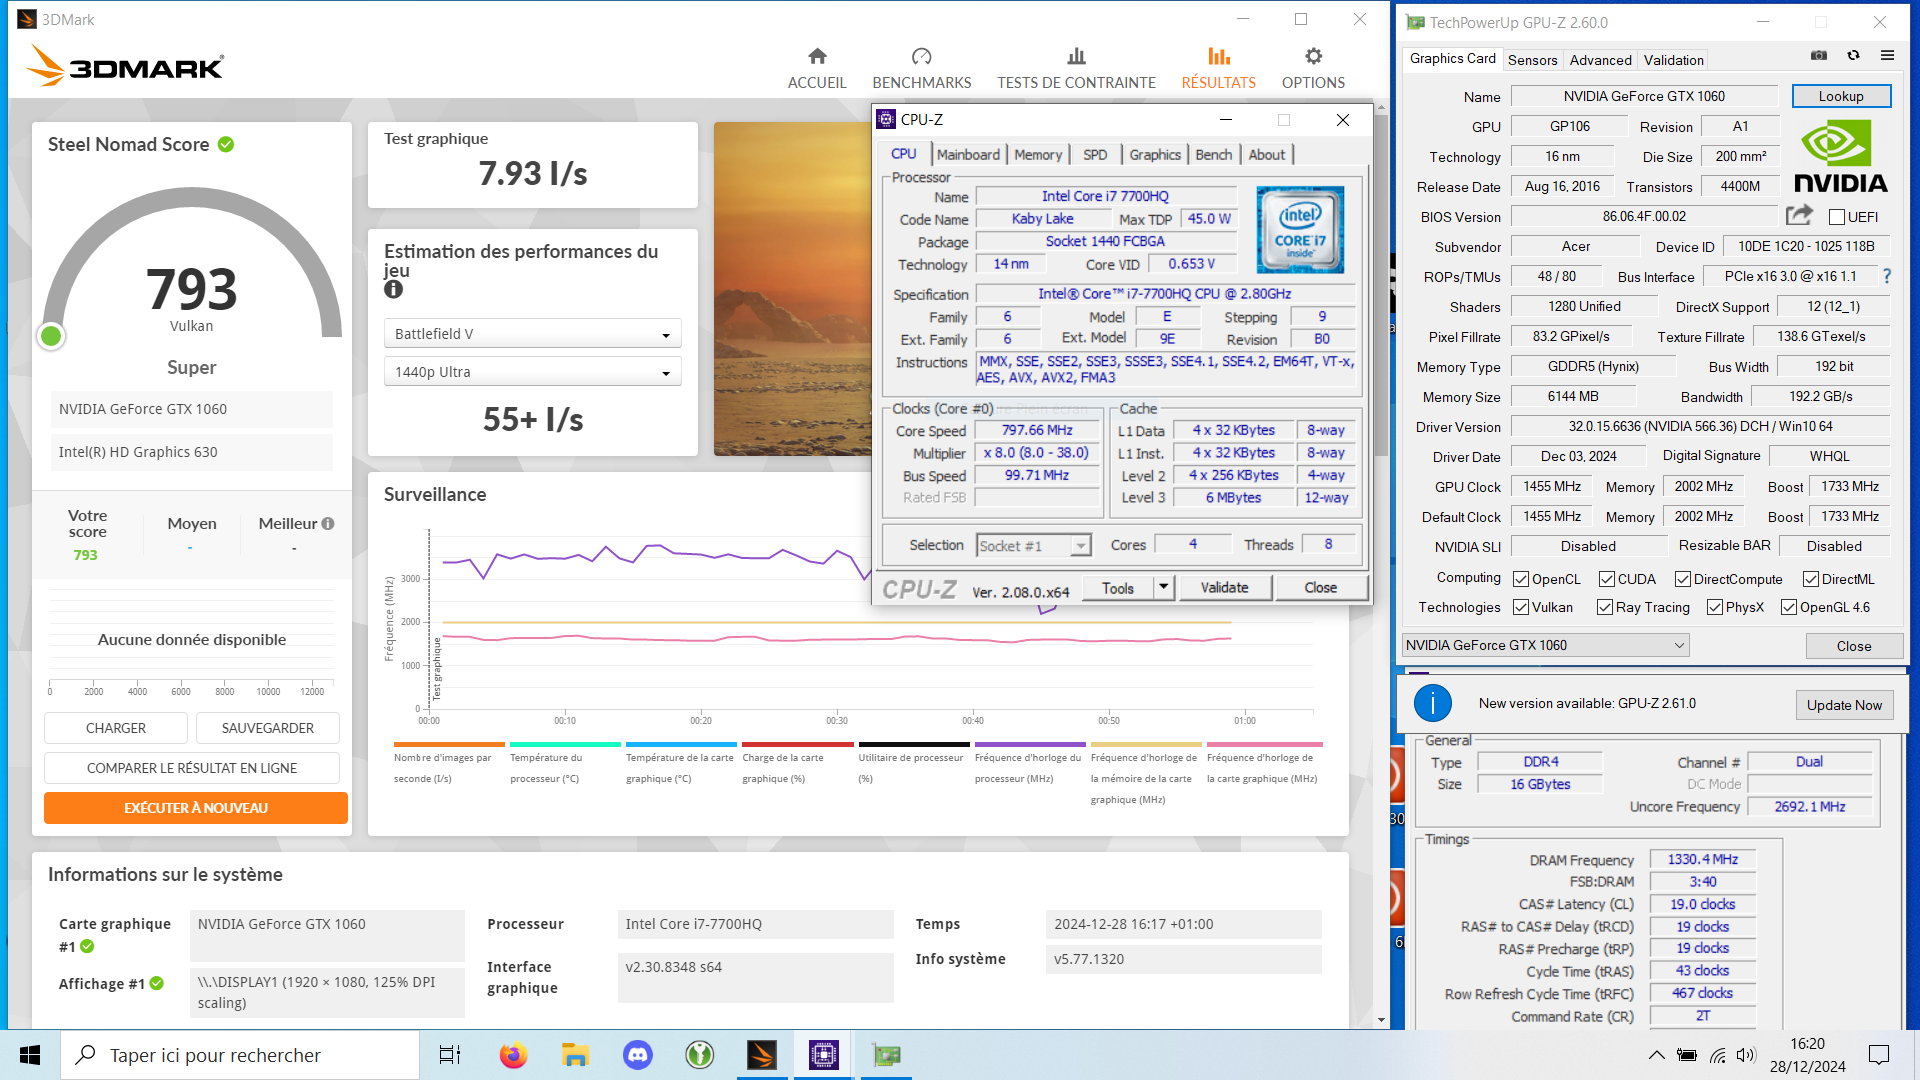
Task: Click the Lookup button in GPU-Z
Action: pyautogui.click(x=1841, y=96)
